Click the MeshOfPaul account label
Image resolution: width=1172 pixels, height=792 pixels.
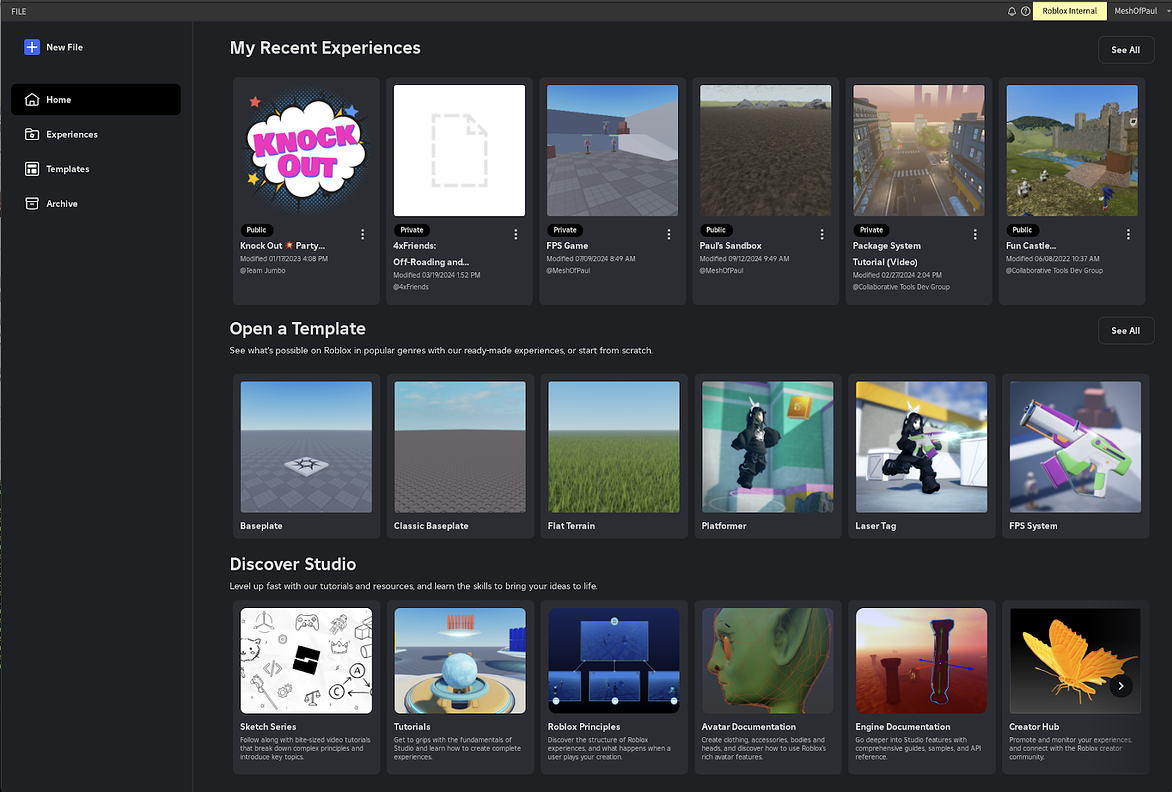tap(1136, 11)
